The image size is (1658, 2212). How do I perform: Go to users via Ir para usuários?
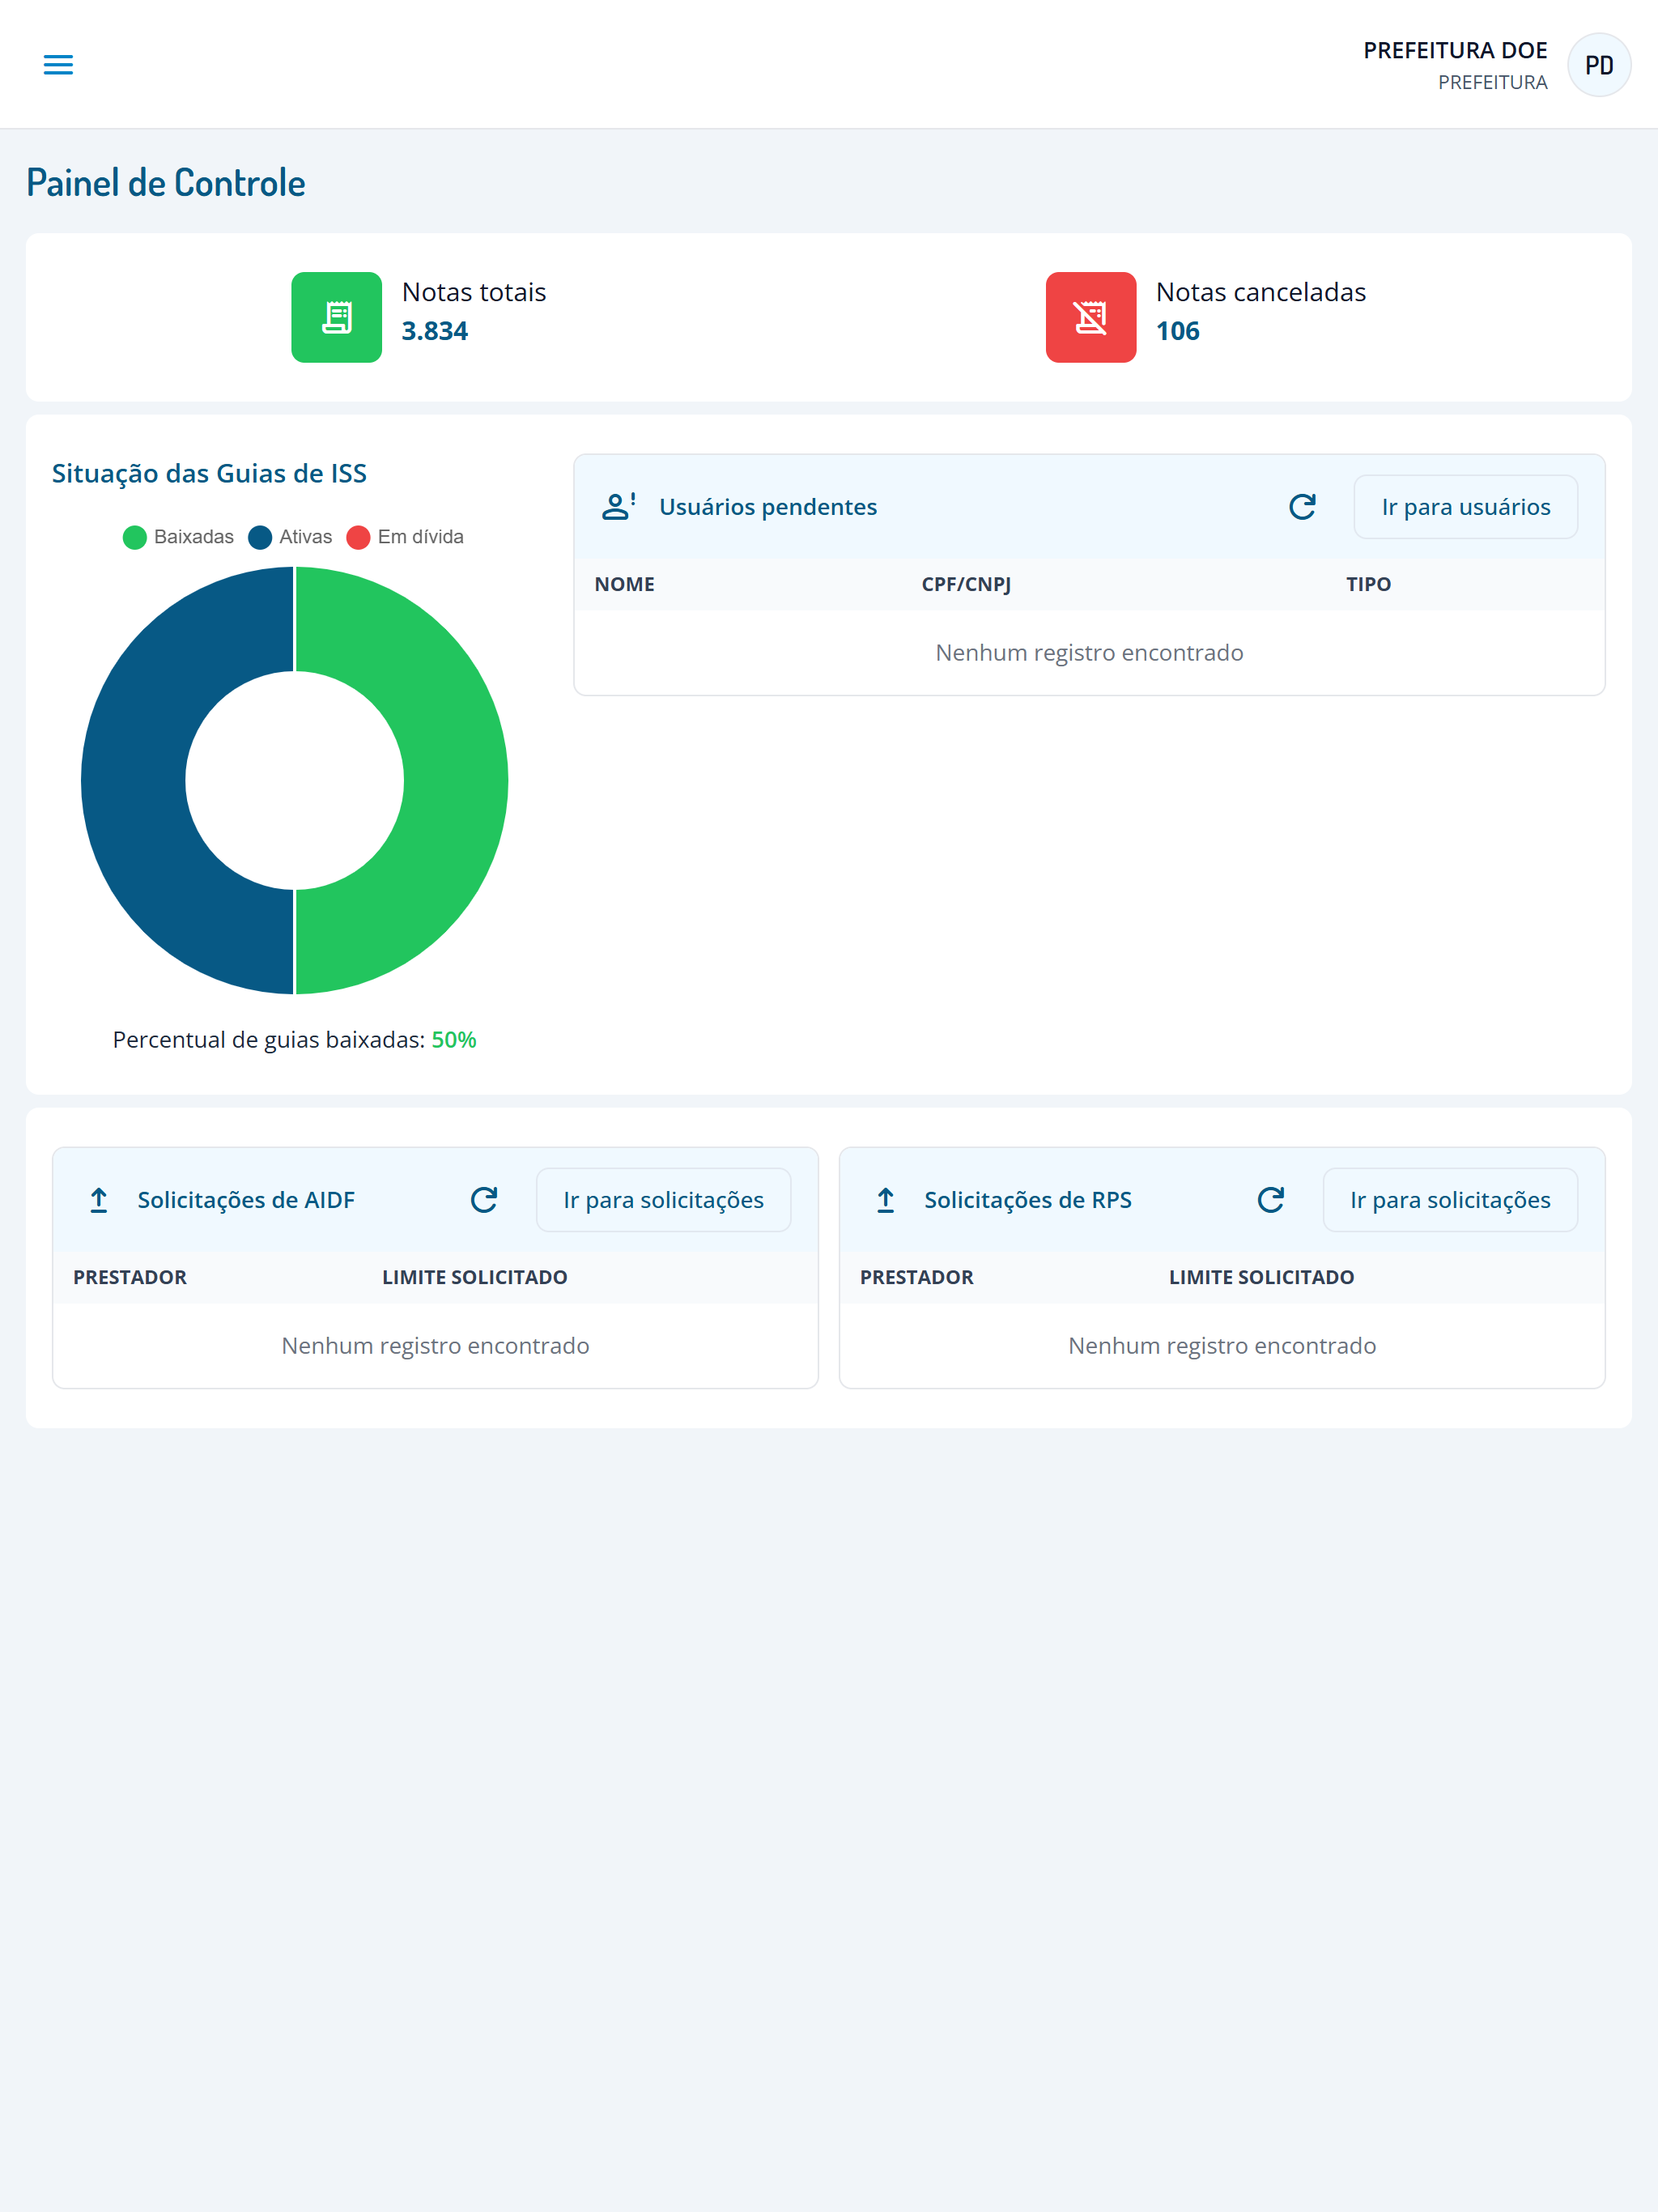click(1465, 507)
